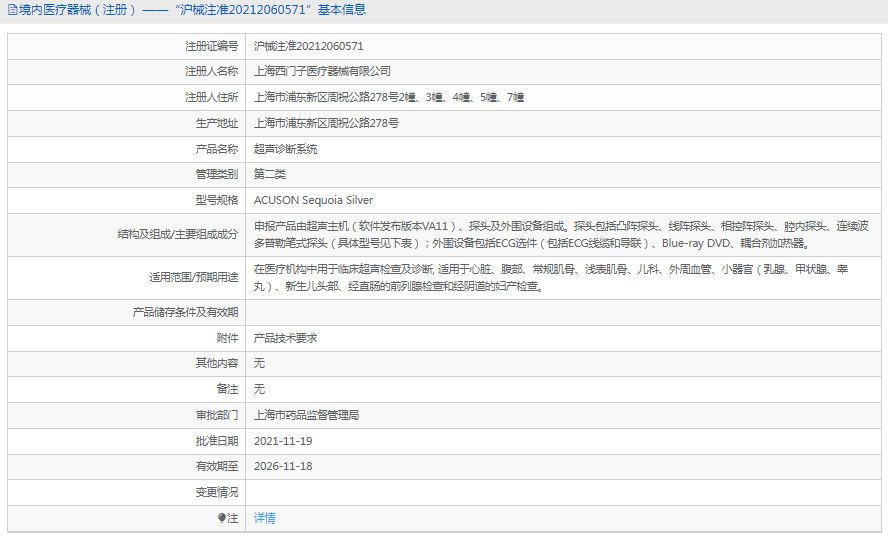Click the 注册人住所 label
888x540 pixels.
pyautogui.click(x=212, y=97)
